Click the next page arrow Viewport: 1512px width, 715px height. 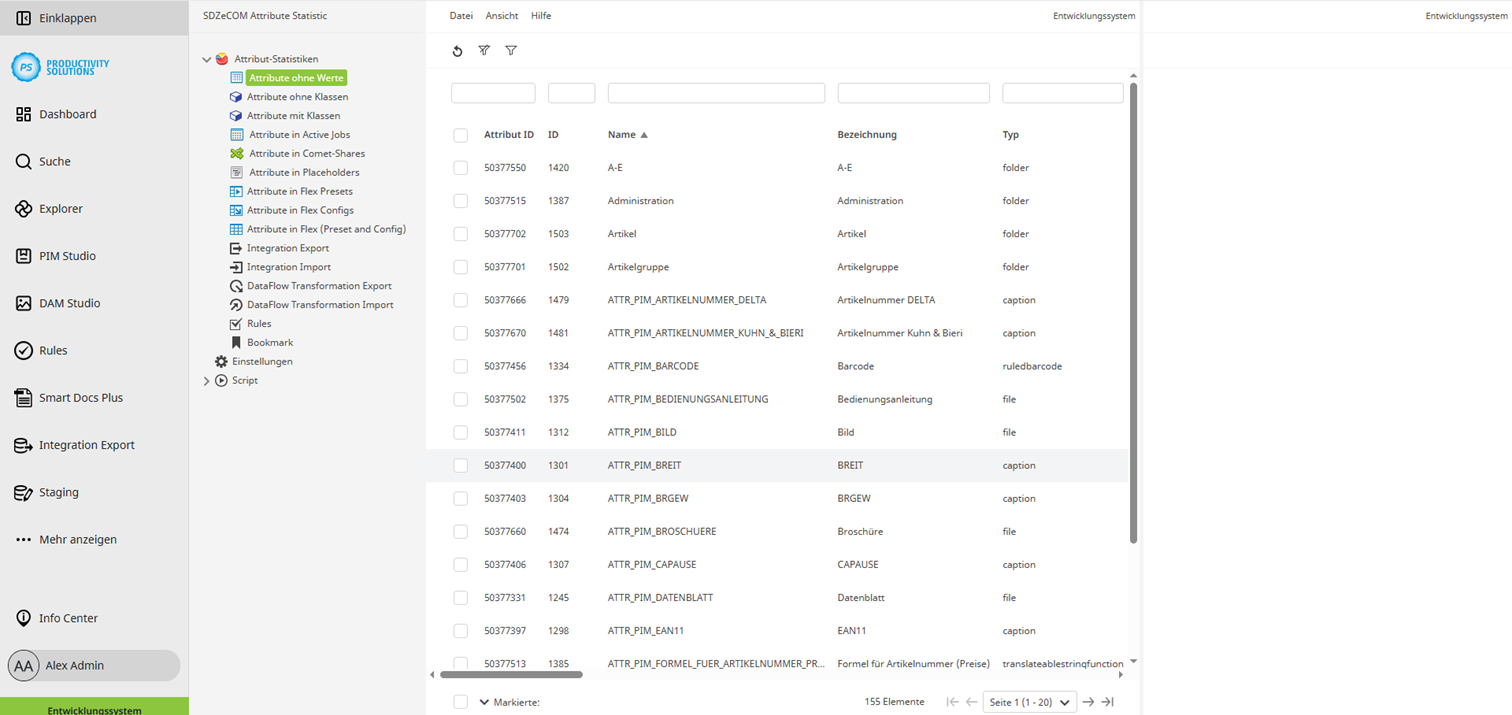pos(1088,702)
